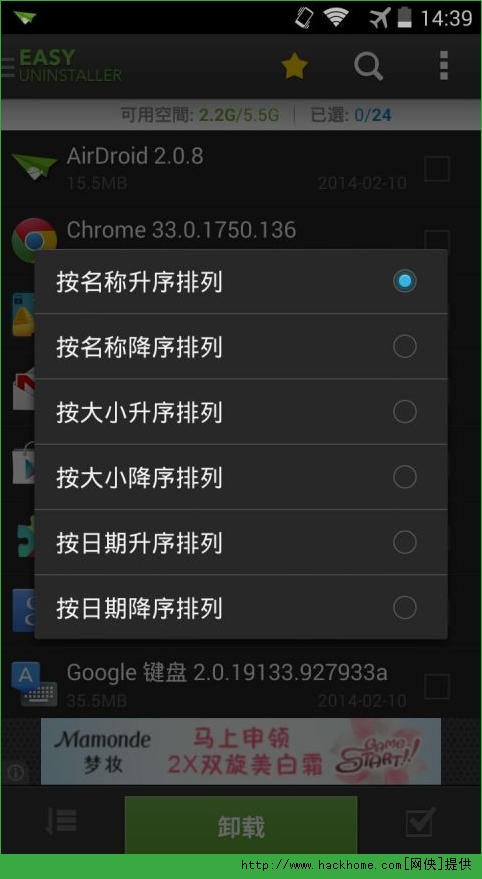Screen dimensions: 482x879
Task: Choose the 按大小升序排列 sort option
Action: [241, 412]
